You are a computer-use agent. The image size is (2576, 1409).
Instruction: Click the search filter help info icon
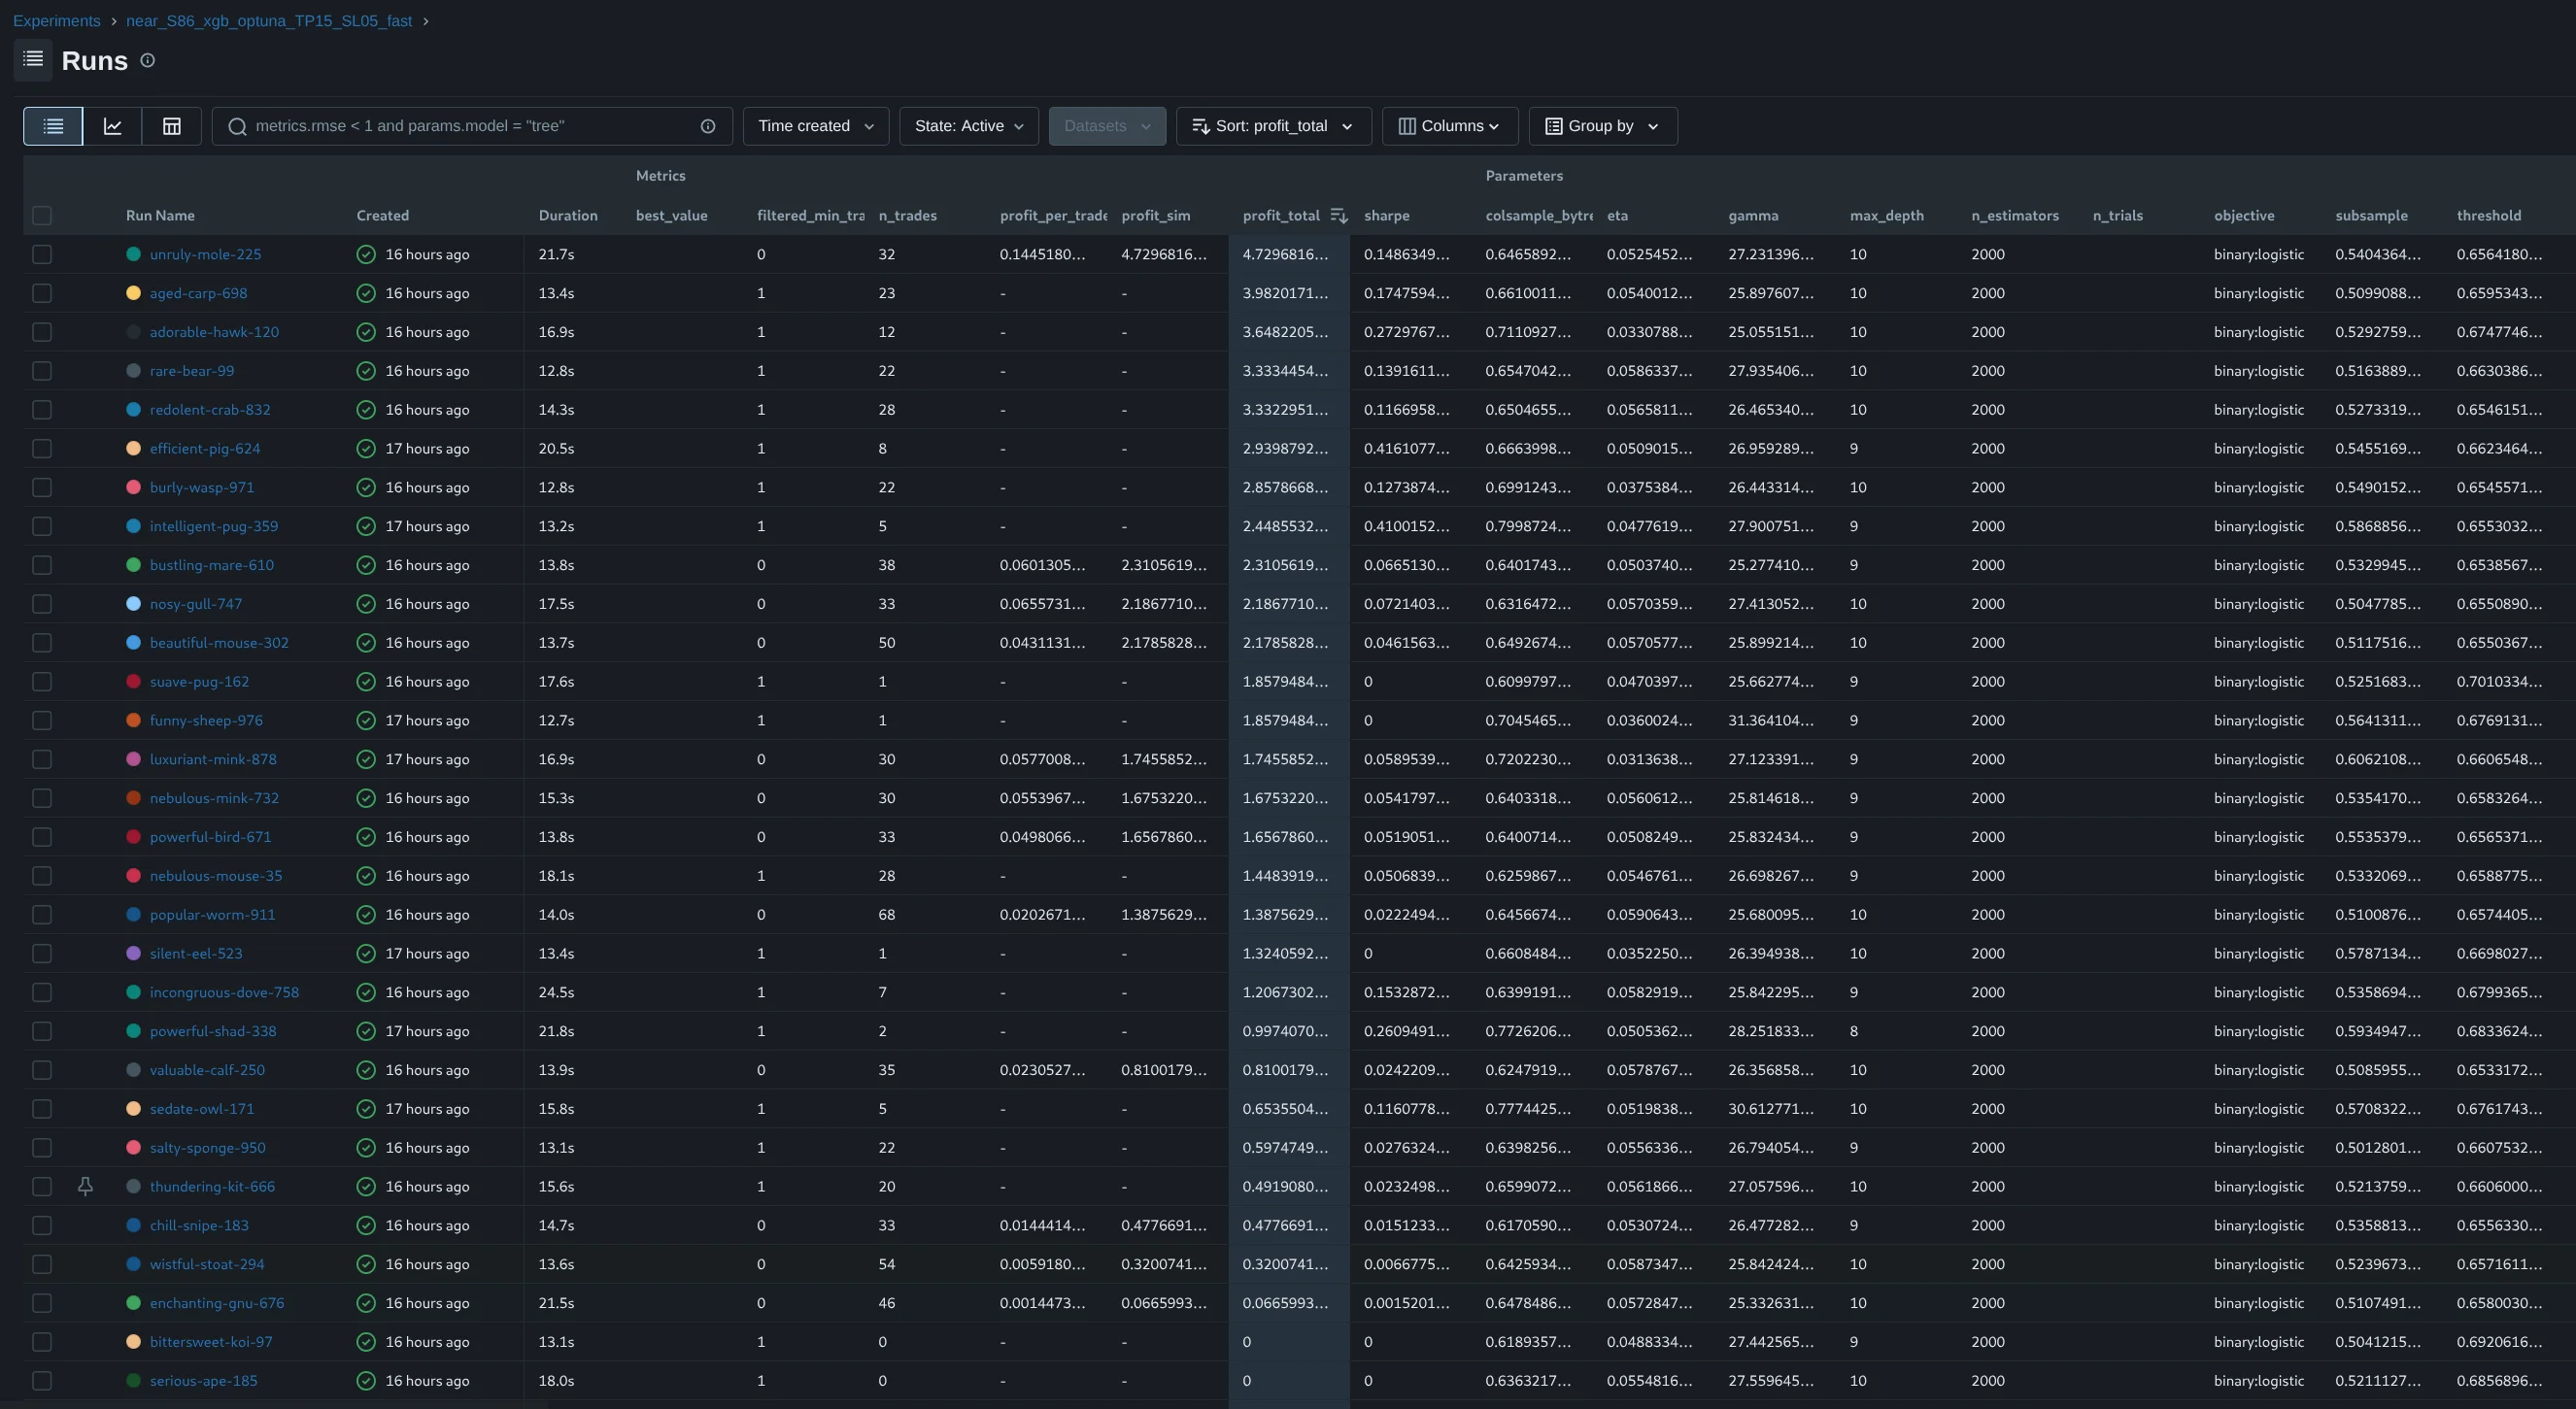(x=708, y=126)
